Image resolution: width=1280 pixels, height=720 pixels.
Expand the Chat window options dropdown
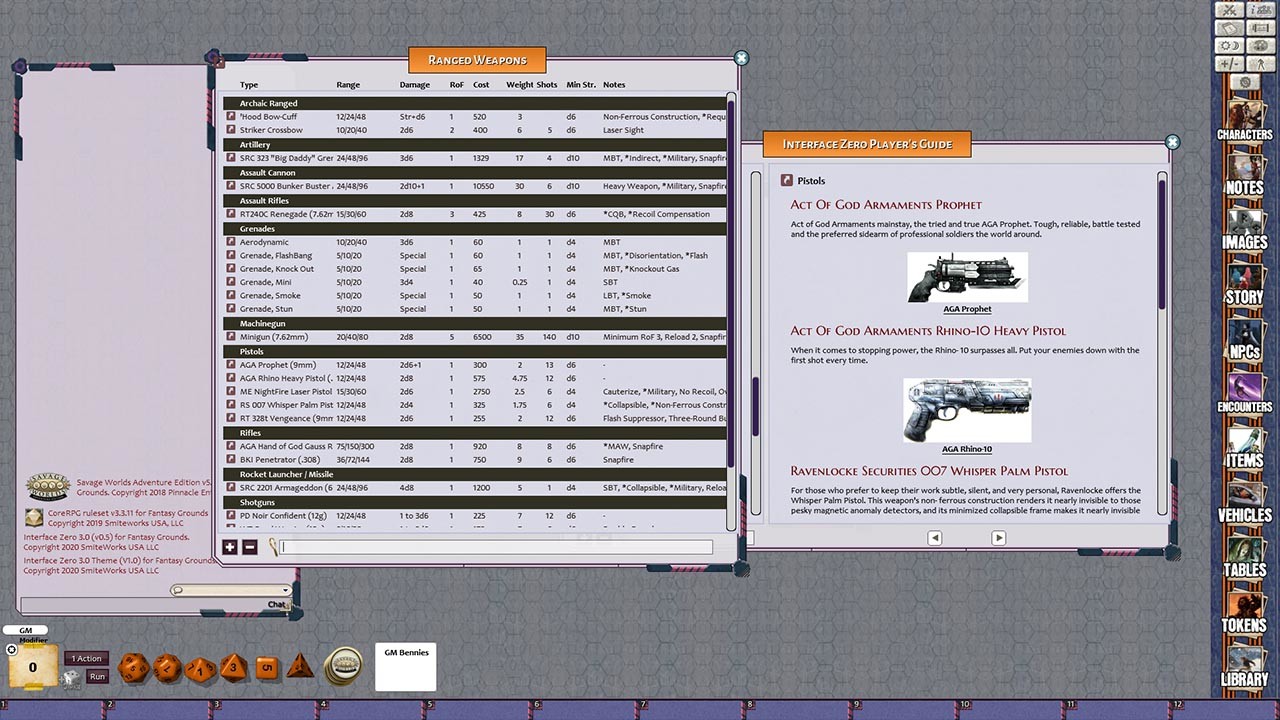tap(284, 590)
